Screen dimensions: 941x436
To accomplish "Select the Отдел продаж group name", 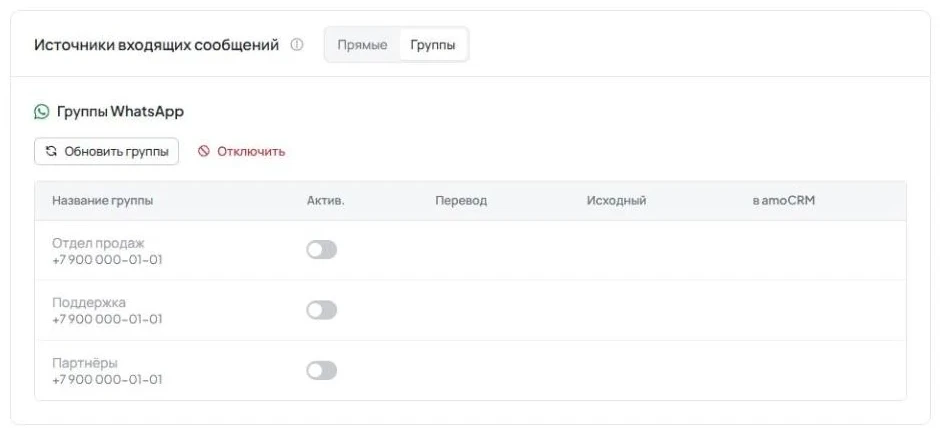I will coord(98,243).
